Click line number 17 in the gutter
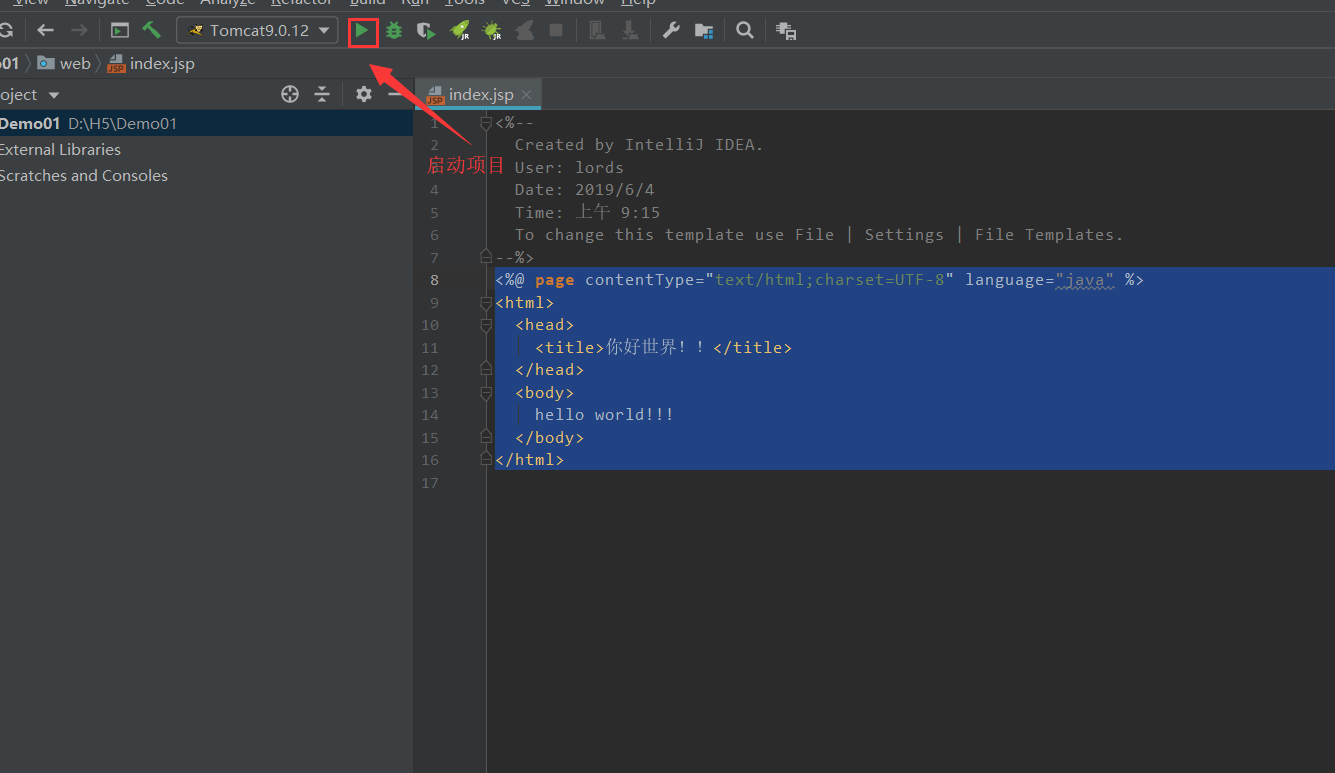Viewport: 1335px width, 773px height. pyautogui.click(x=430, y=482)
